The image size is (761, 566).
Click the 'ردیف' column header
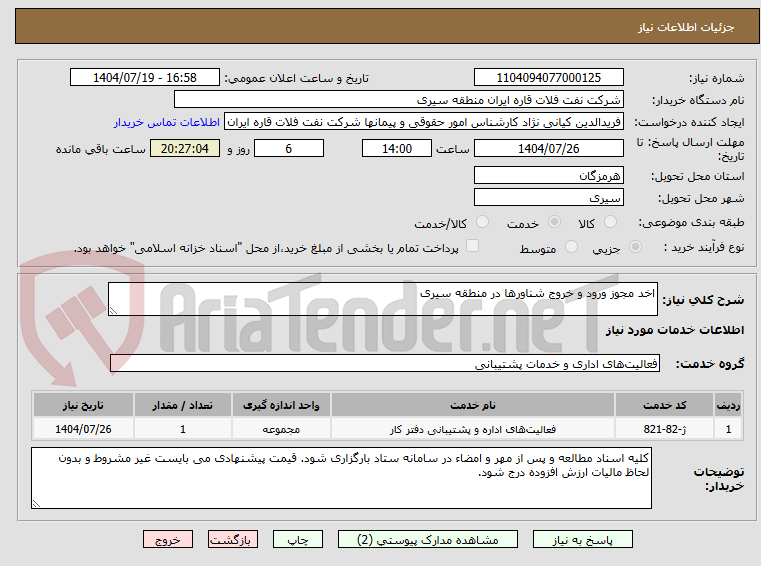[x=728, y=405]
